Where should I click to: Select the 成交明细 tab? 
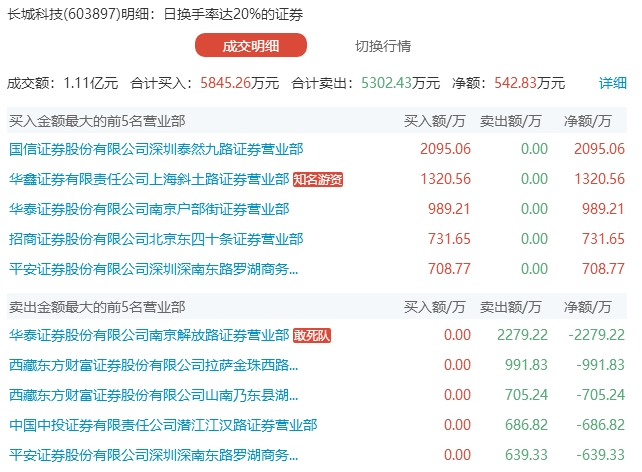click(251, 45)
